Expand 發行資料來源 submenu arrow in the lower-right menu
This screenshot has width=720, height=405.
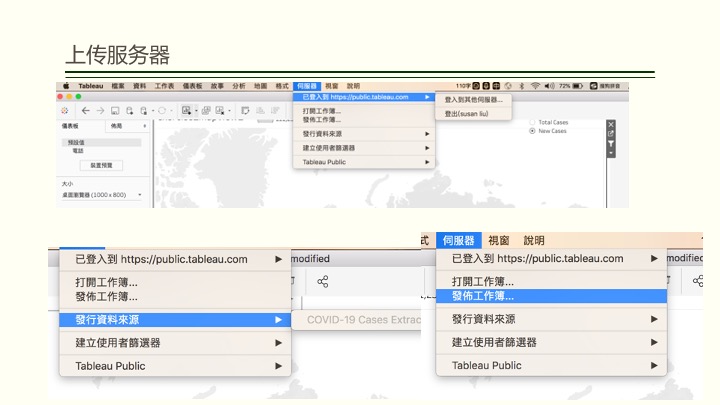(654, 319)
